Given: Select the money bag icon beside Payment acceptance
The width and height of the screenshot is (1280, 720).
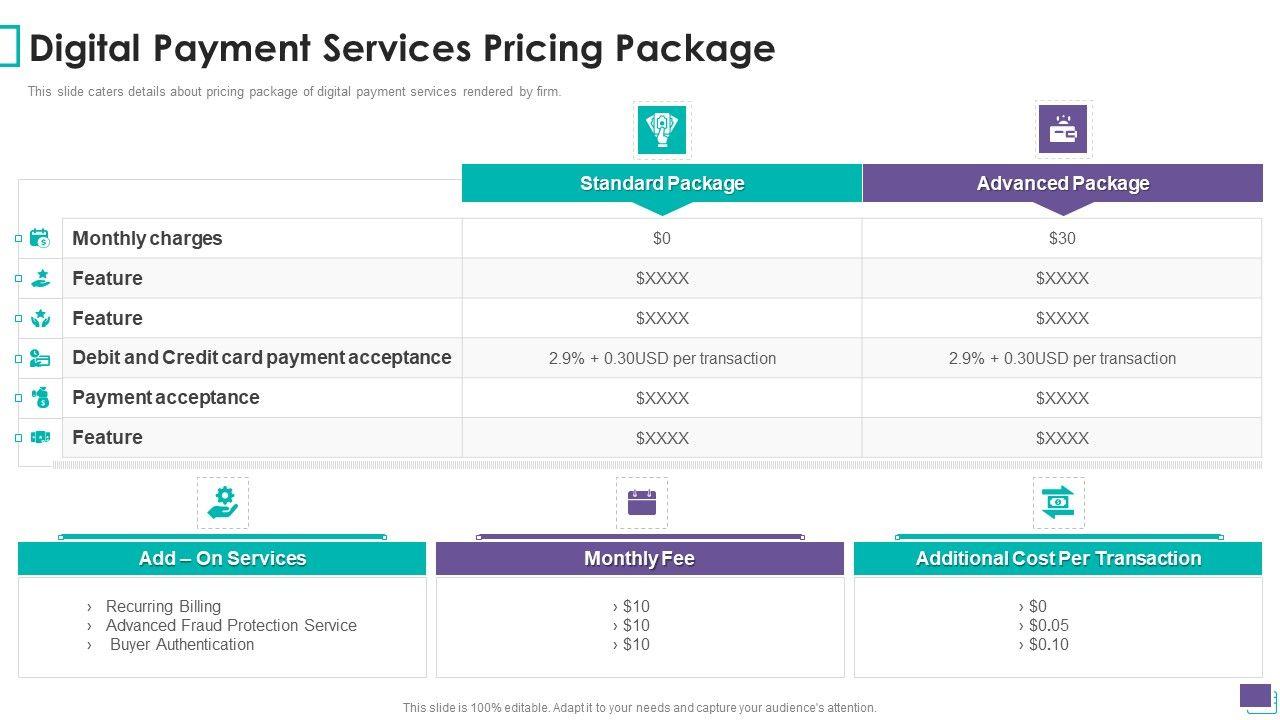Looking at the screenshot, I should 40,398.
